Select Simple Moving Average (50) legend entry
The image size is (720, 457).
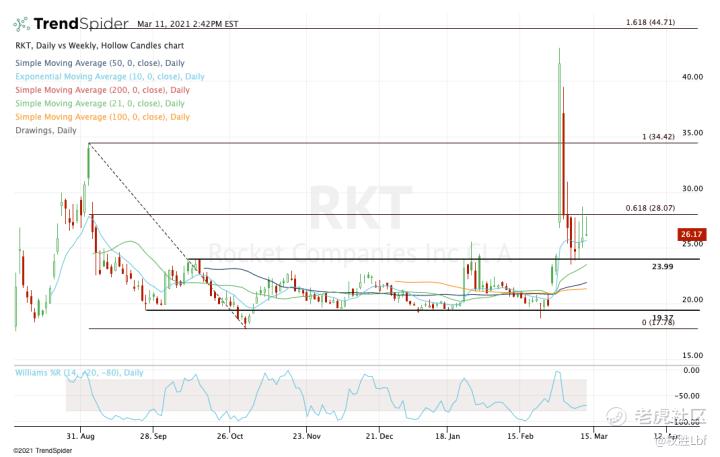100,63
